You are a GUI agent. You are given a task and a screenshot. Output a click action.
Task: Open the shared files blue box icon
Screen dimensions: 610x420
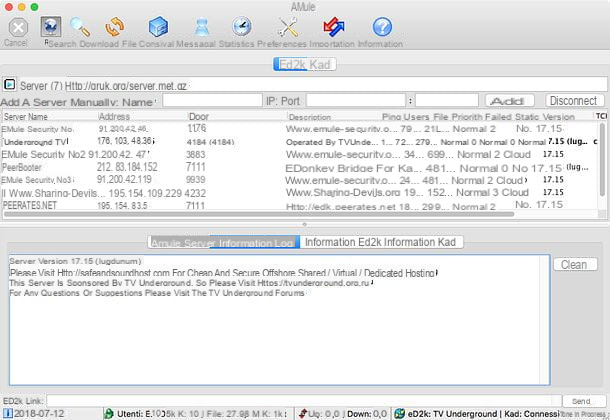tap(158, 27)
